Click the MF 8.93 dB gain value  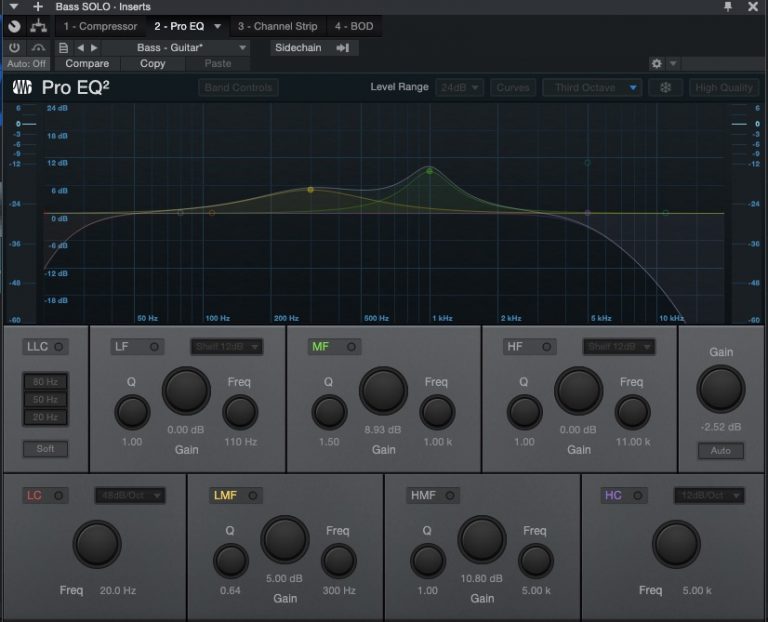pyautogui.click(x=383, y=430)
